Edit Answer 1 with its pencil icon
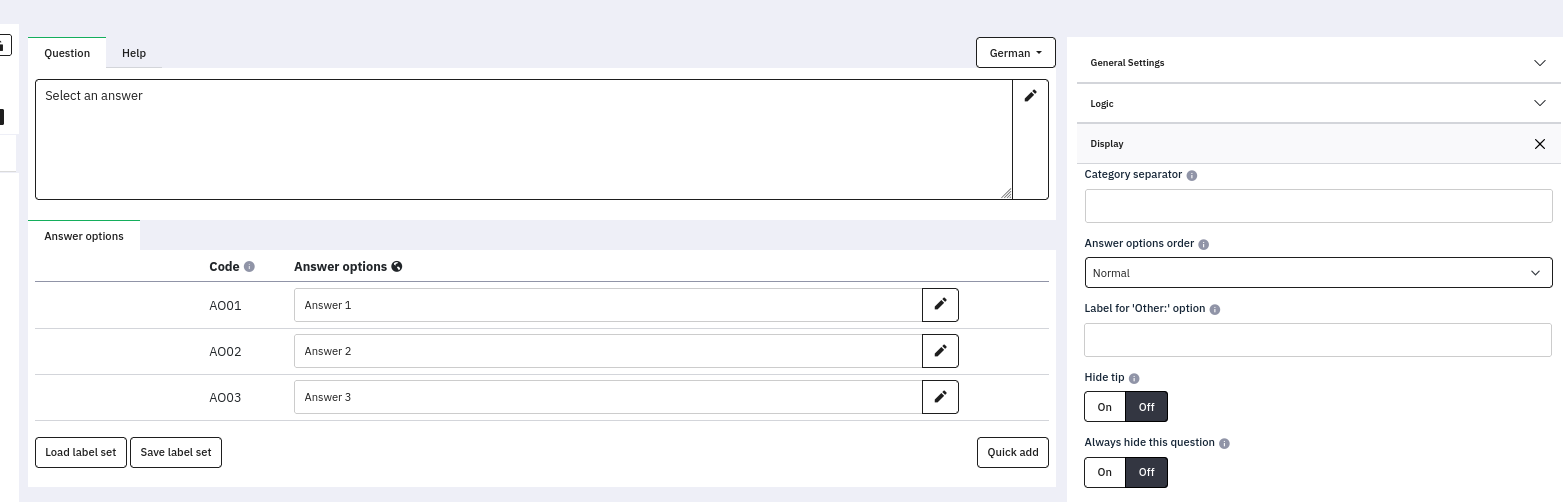This screenshot has width=1563, height=502. pyautogui.click(x=940, y=305)
